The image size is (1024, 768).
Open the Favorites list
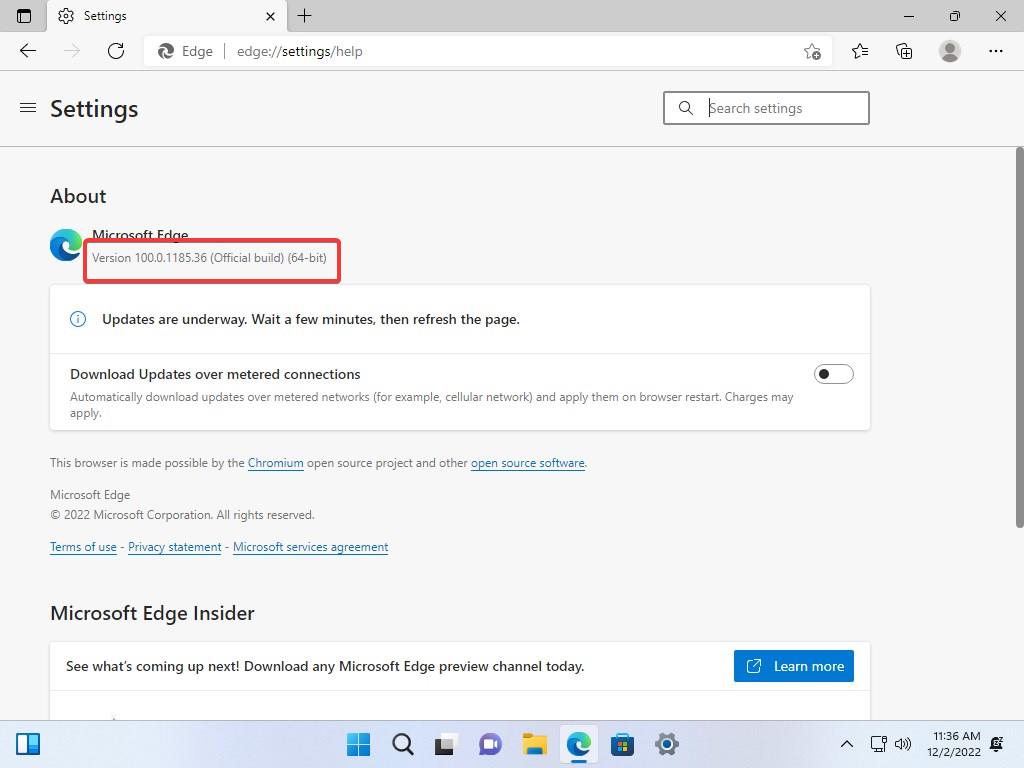coord(859,51)
